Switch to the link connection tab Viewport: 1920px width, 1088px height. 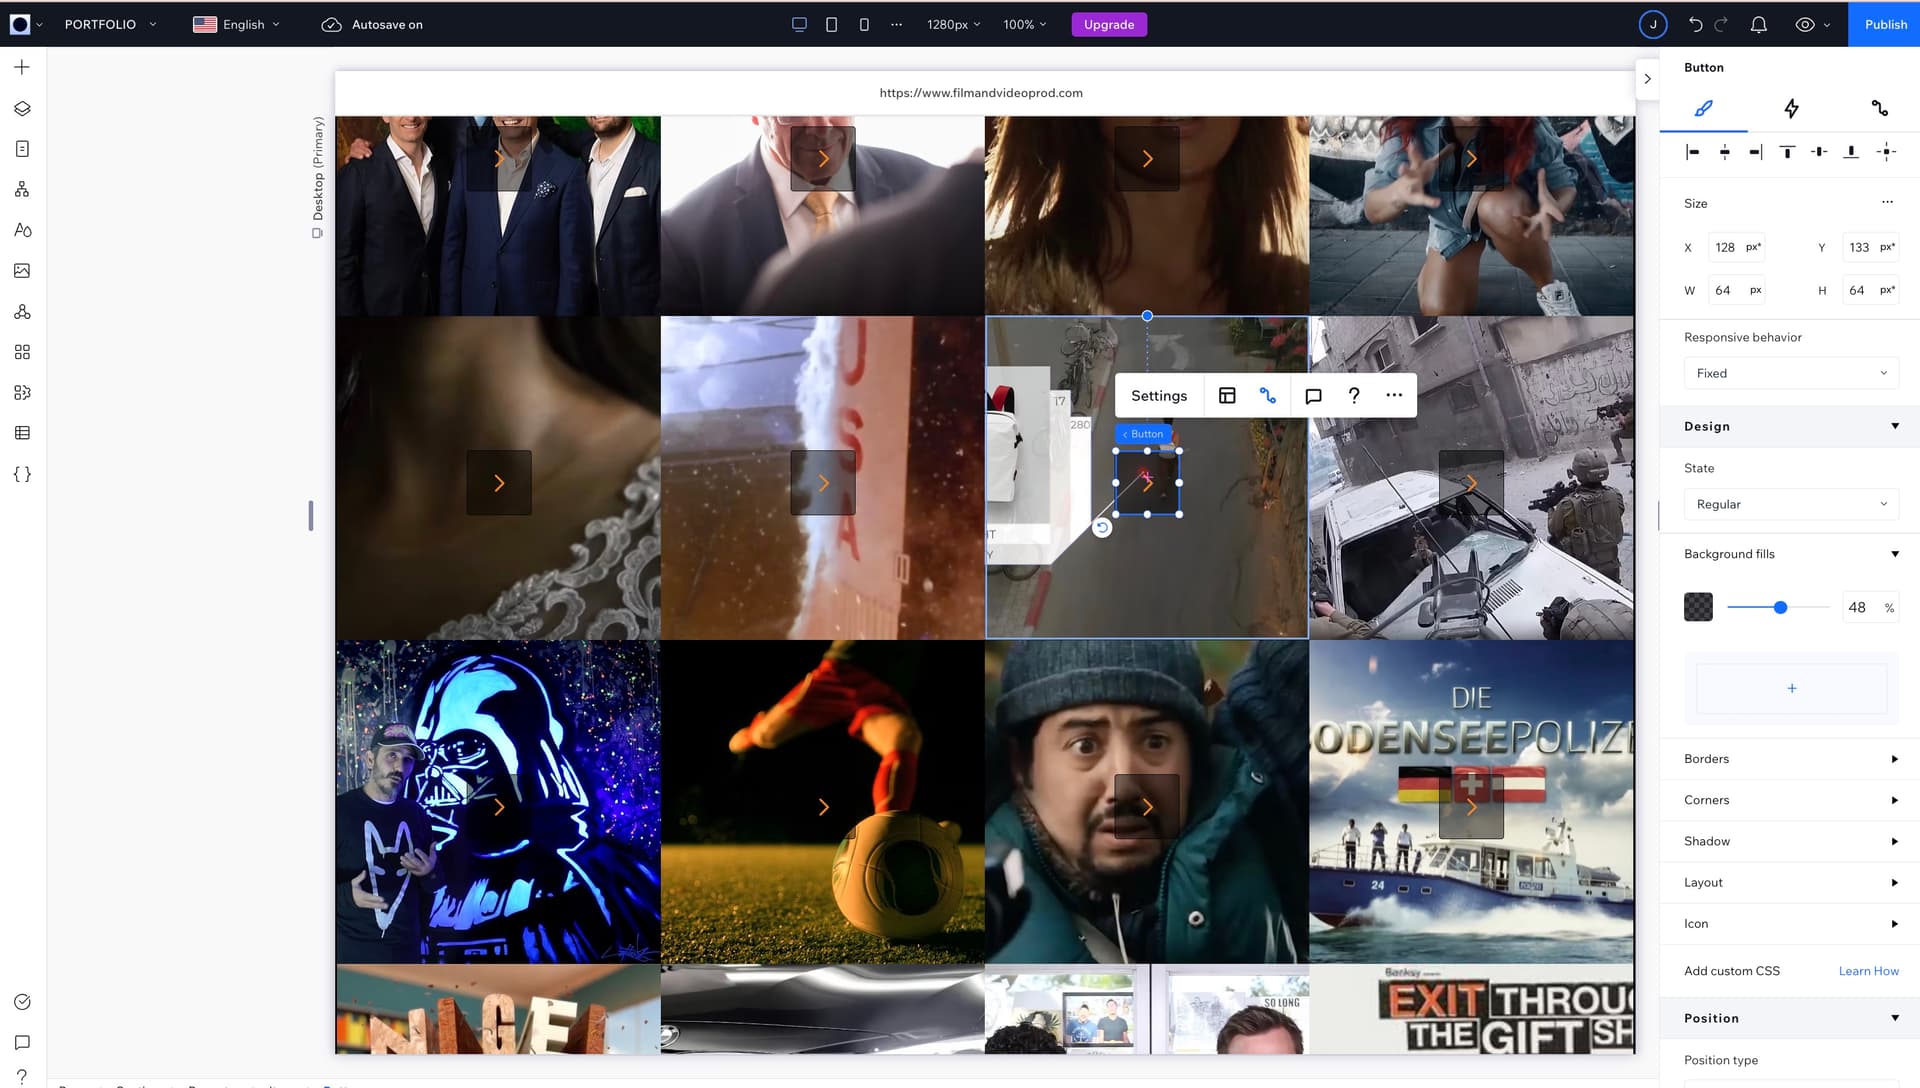[x=1879, y=108]
